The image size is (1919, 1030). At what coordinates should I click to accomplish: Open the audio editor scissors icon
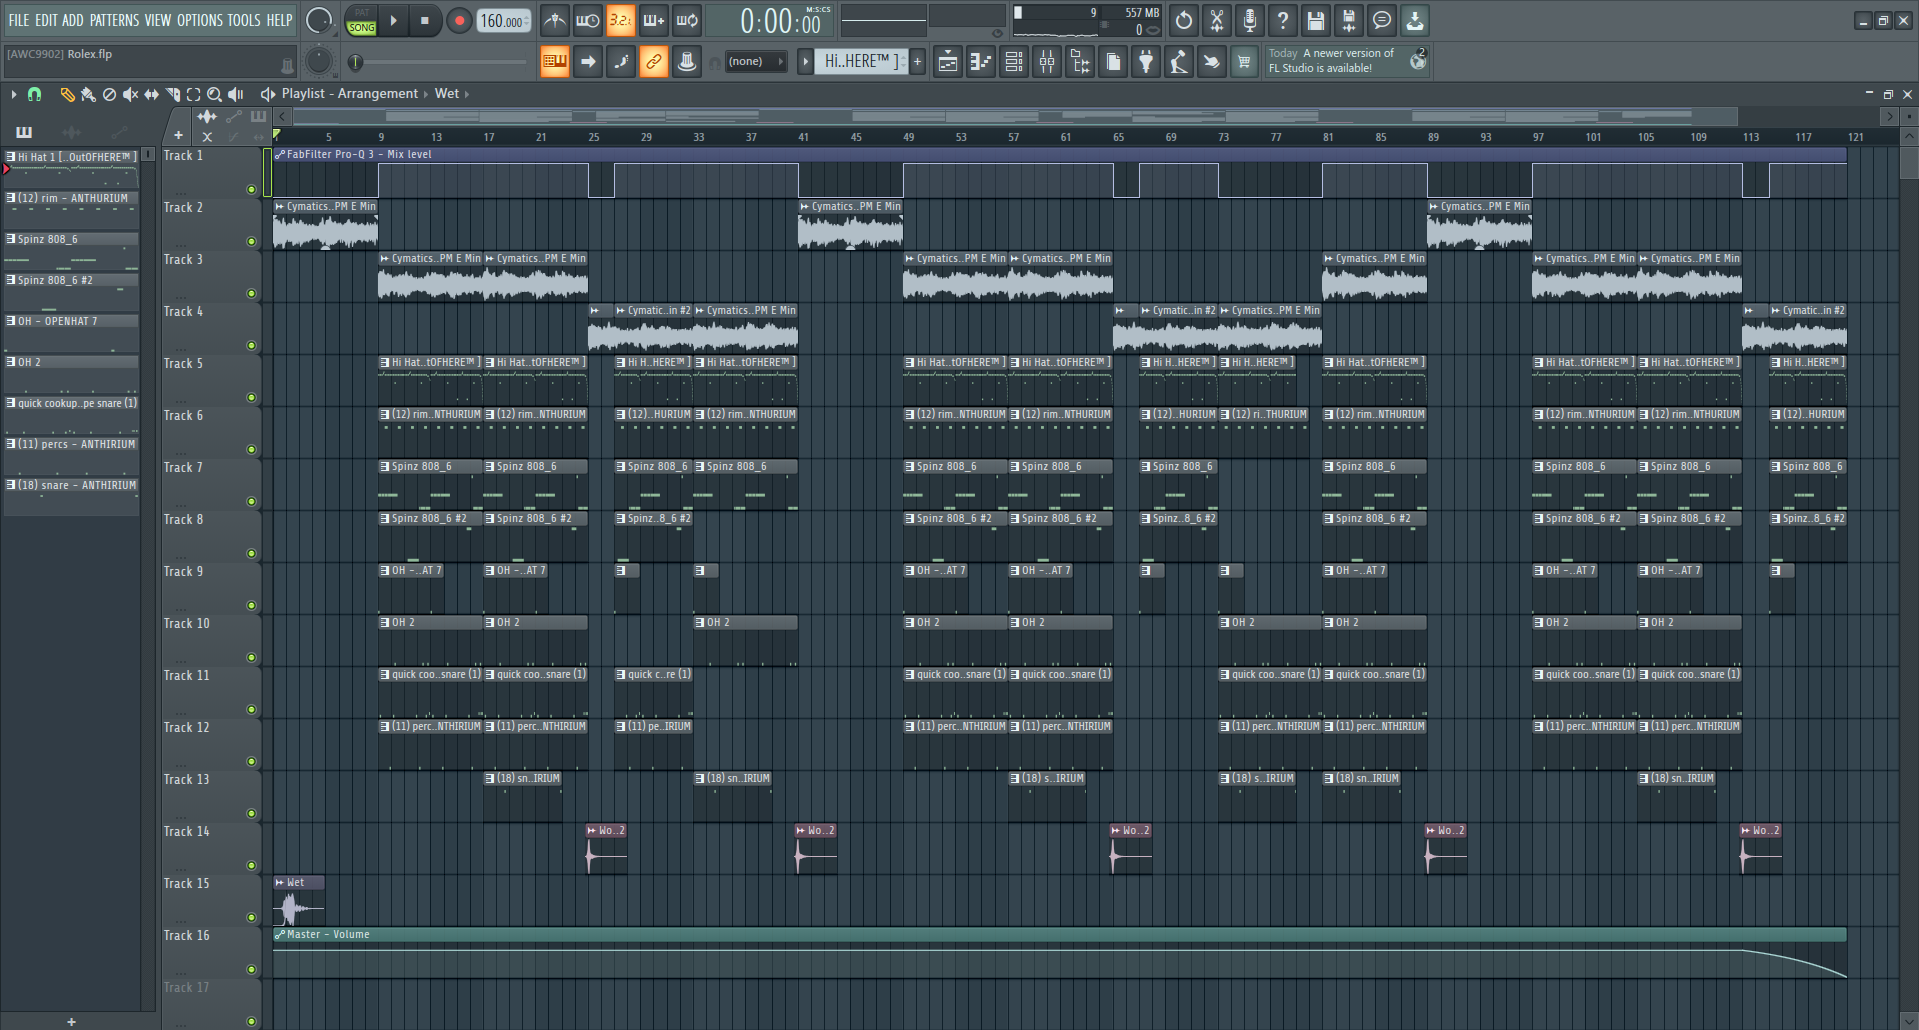[x=1217, y=20]
